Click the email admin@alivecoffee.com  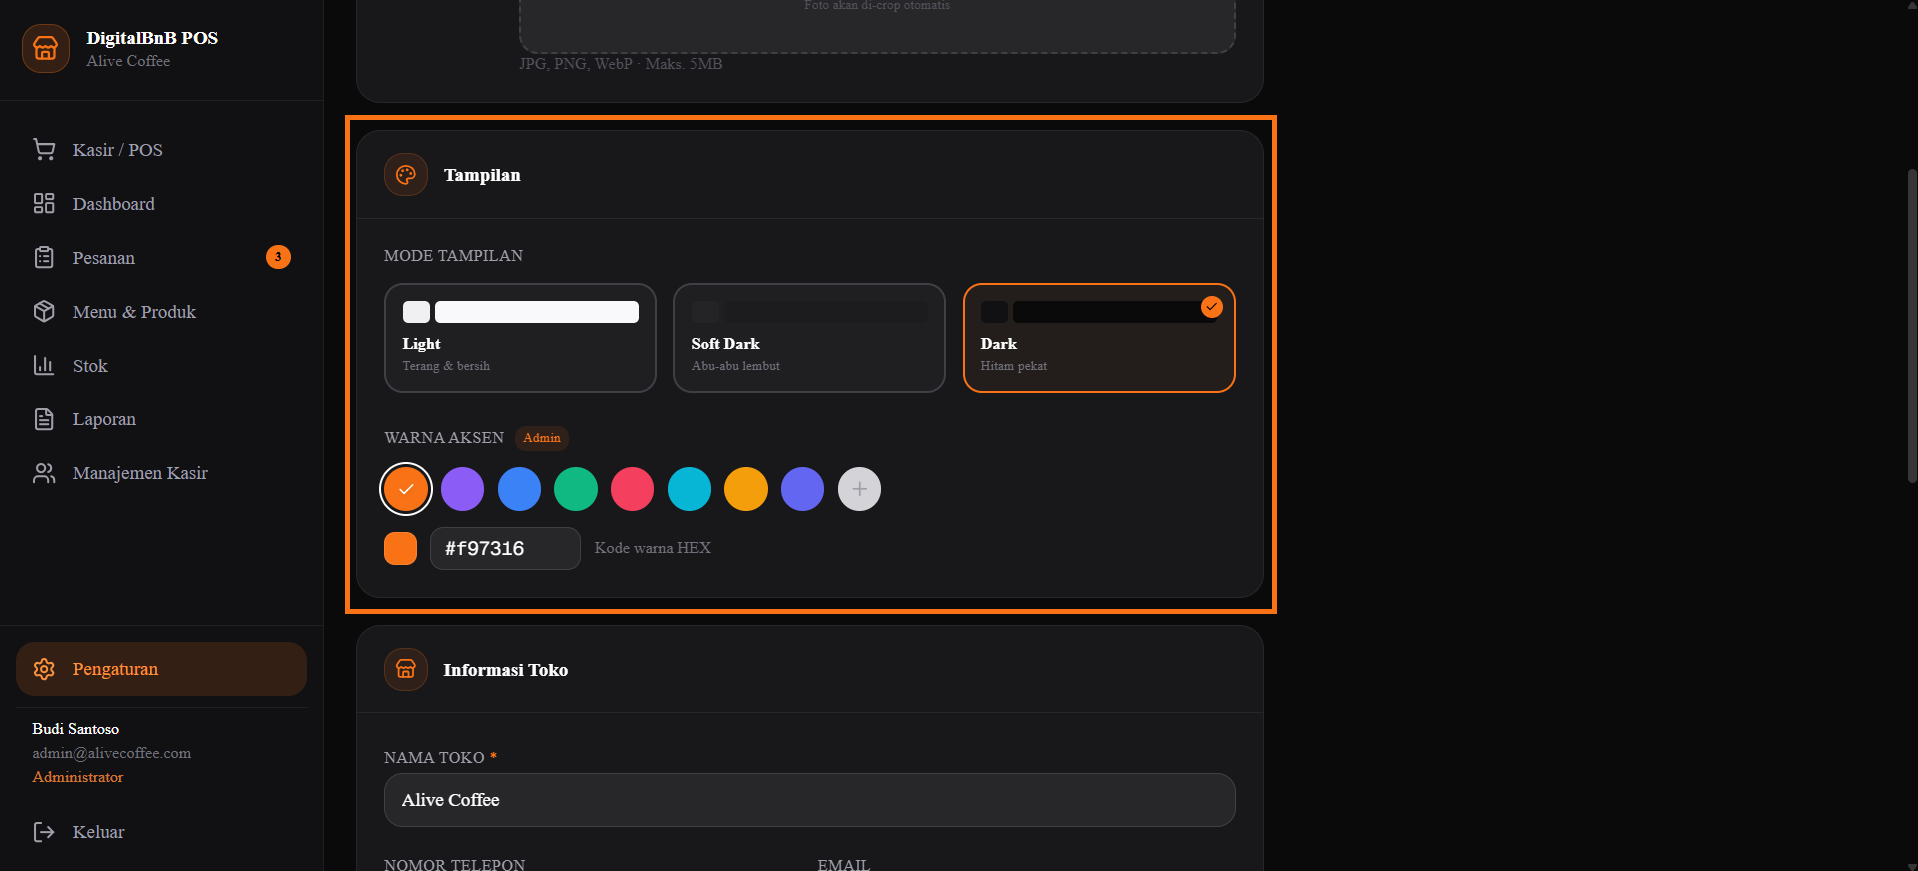[112, 753]
